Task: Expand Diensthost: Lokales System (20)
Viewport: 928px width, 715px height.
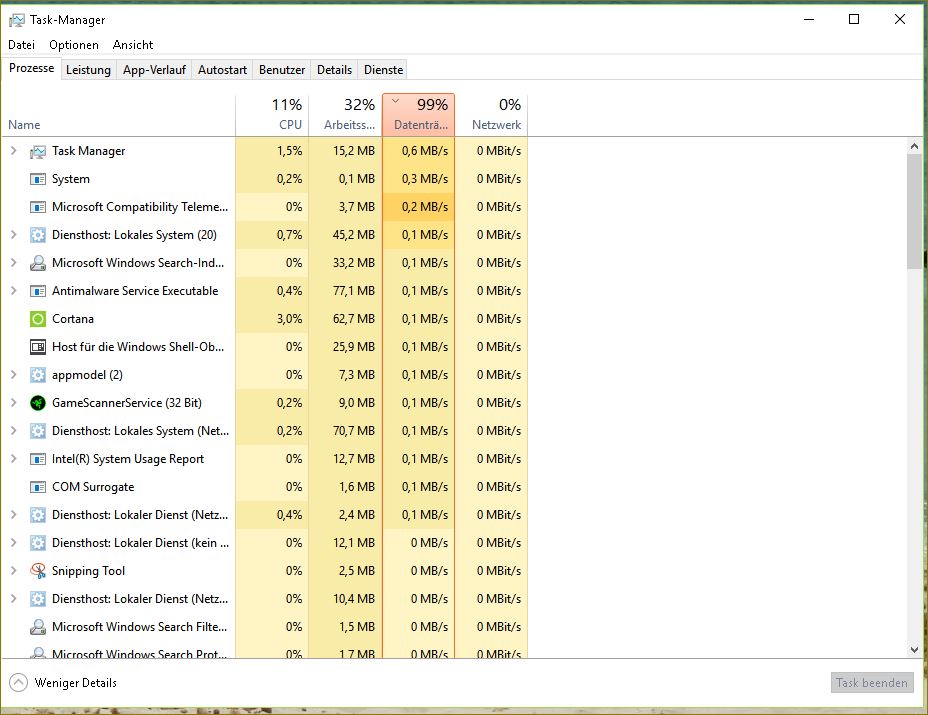Action: point(14,235)
